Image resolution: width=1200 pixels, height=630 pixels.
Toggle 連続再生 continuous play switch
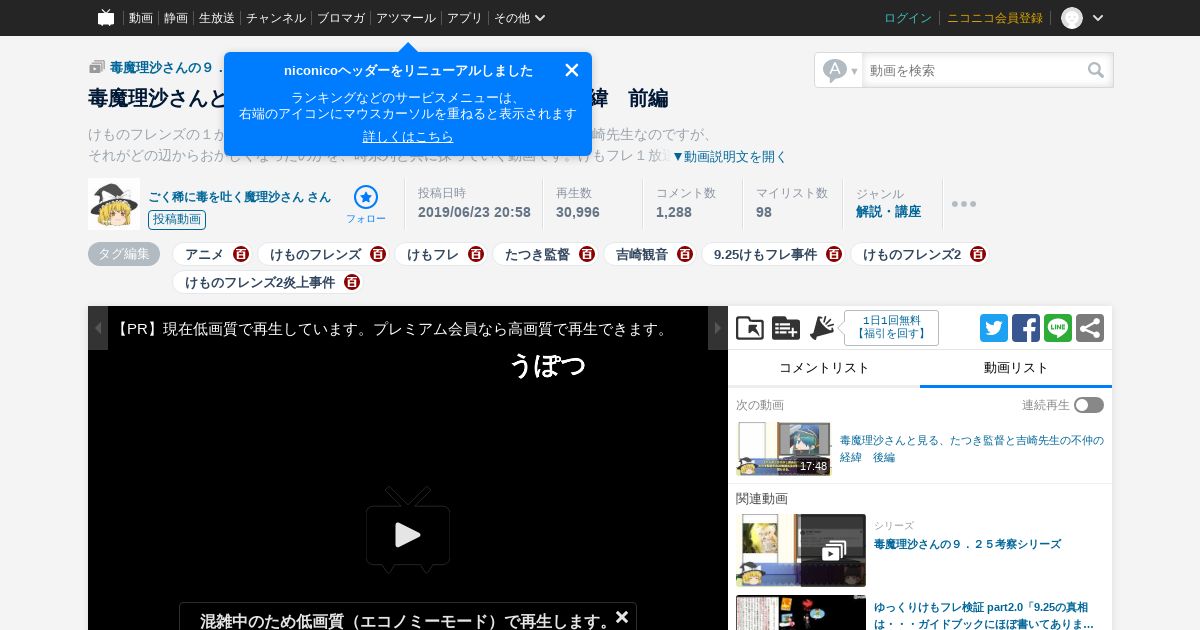tap(1089, 405)
